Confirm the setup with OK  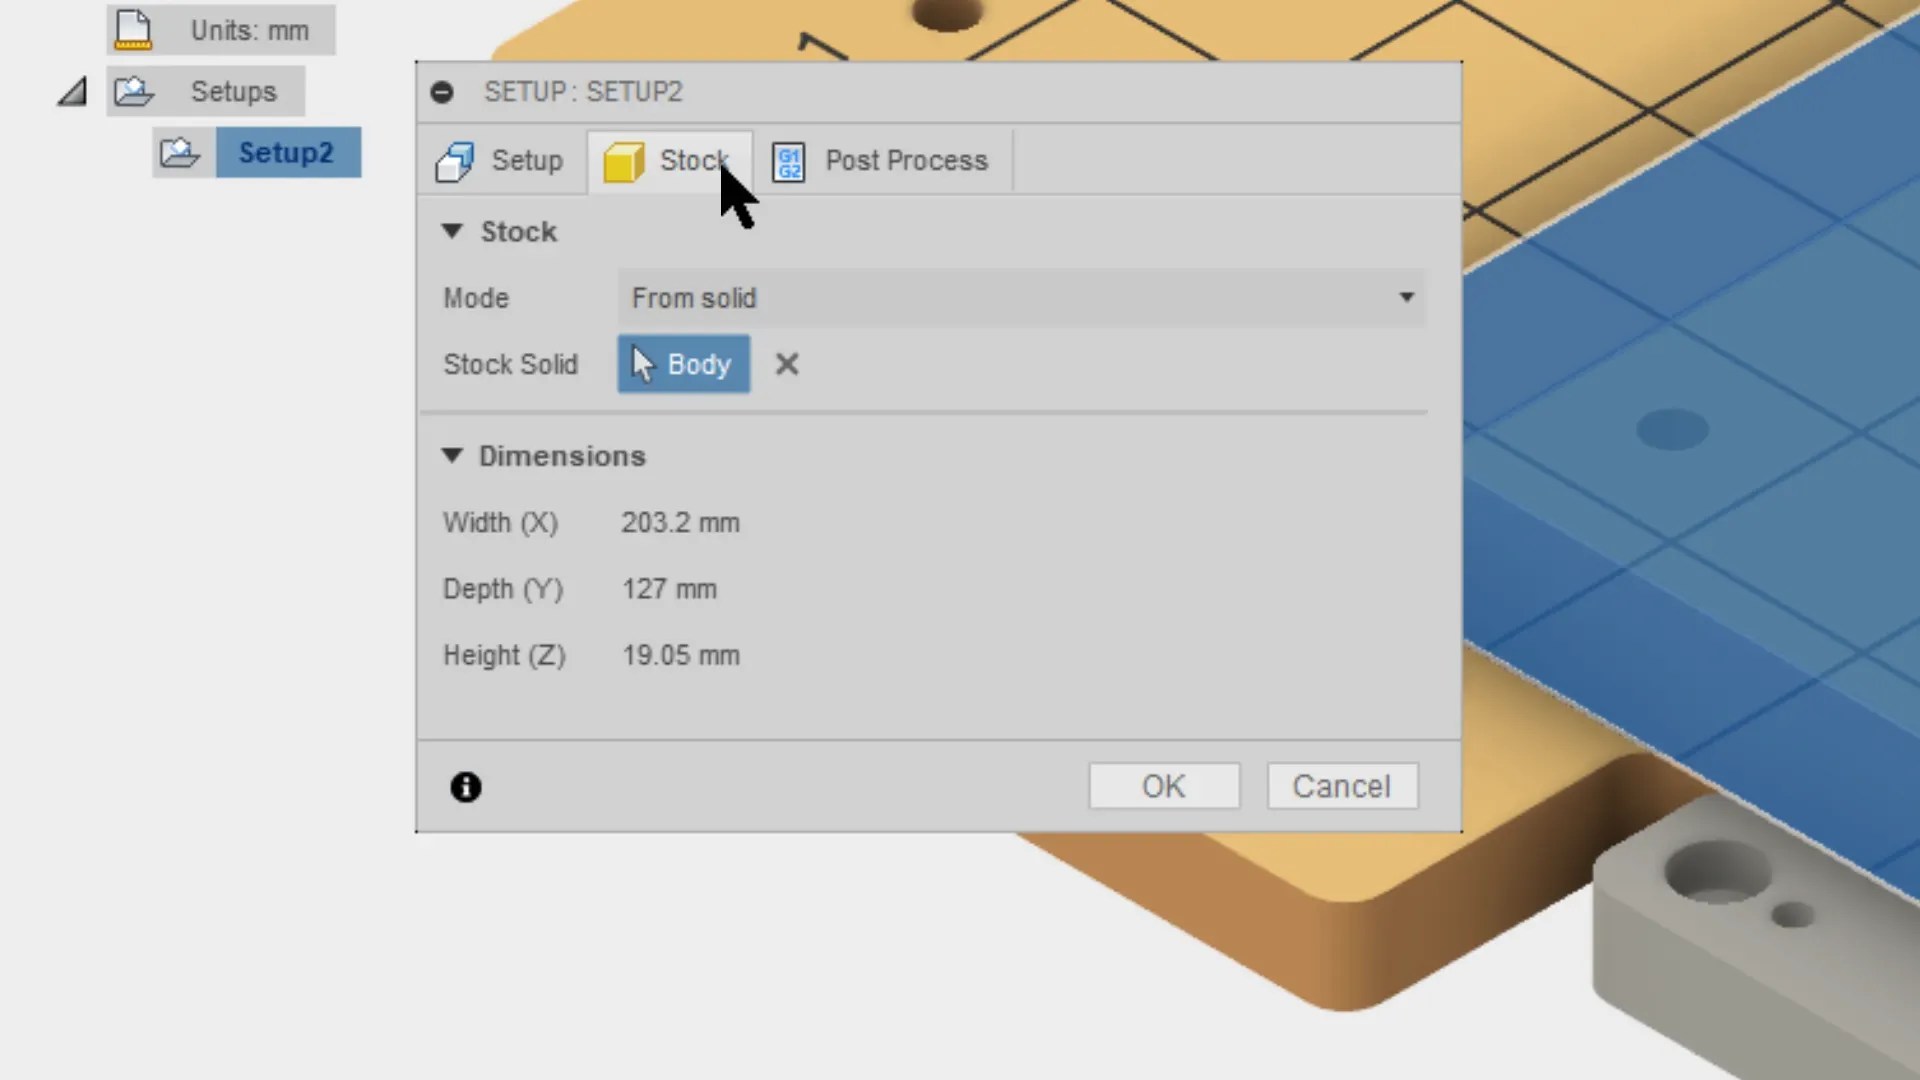(1163, 786)
